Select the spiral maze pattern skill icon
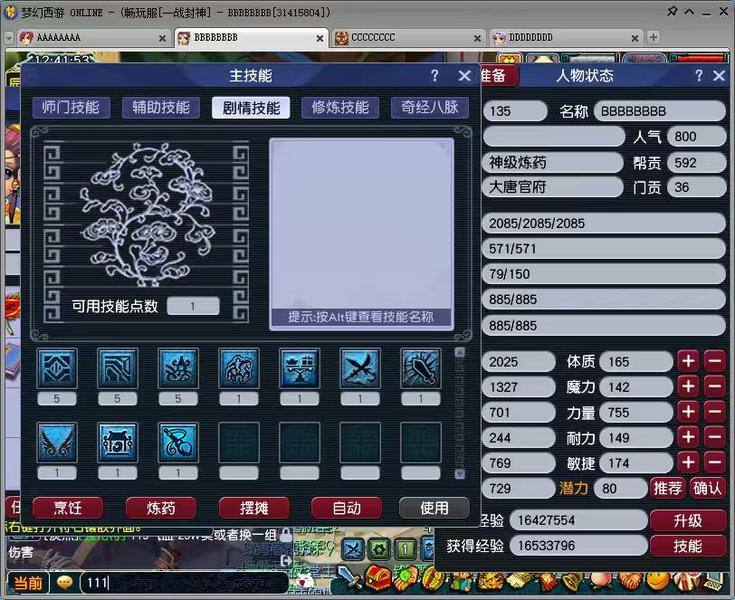The height and width of the screenshot is (600, 735). [x=117, y=368]
